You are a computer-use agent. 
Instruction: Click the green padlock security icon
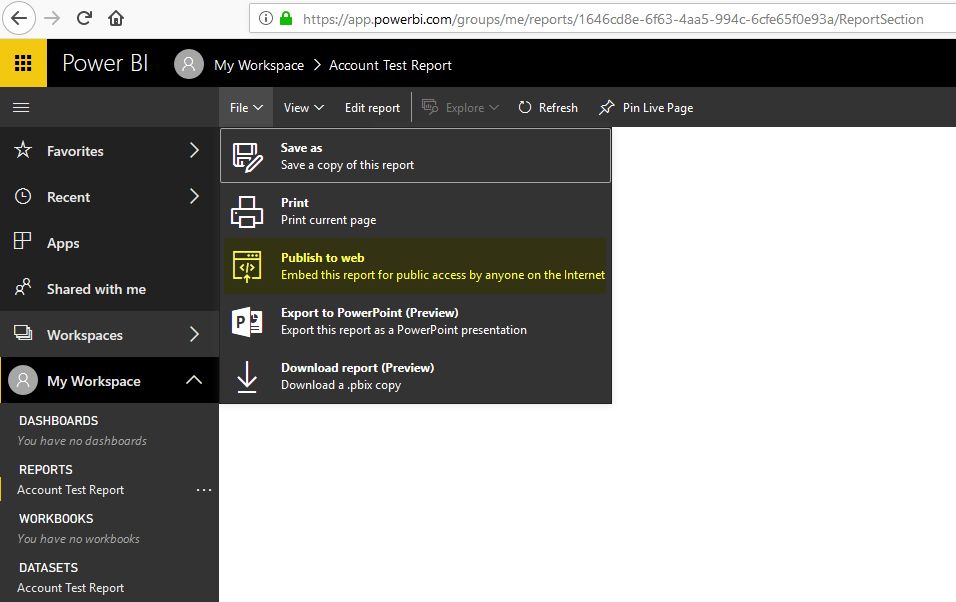coord(286,18)
